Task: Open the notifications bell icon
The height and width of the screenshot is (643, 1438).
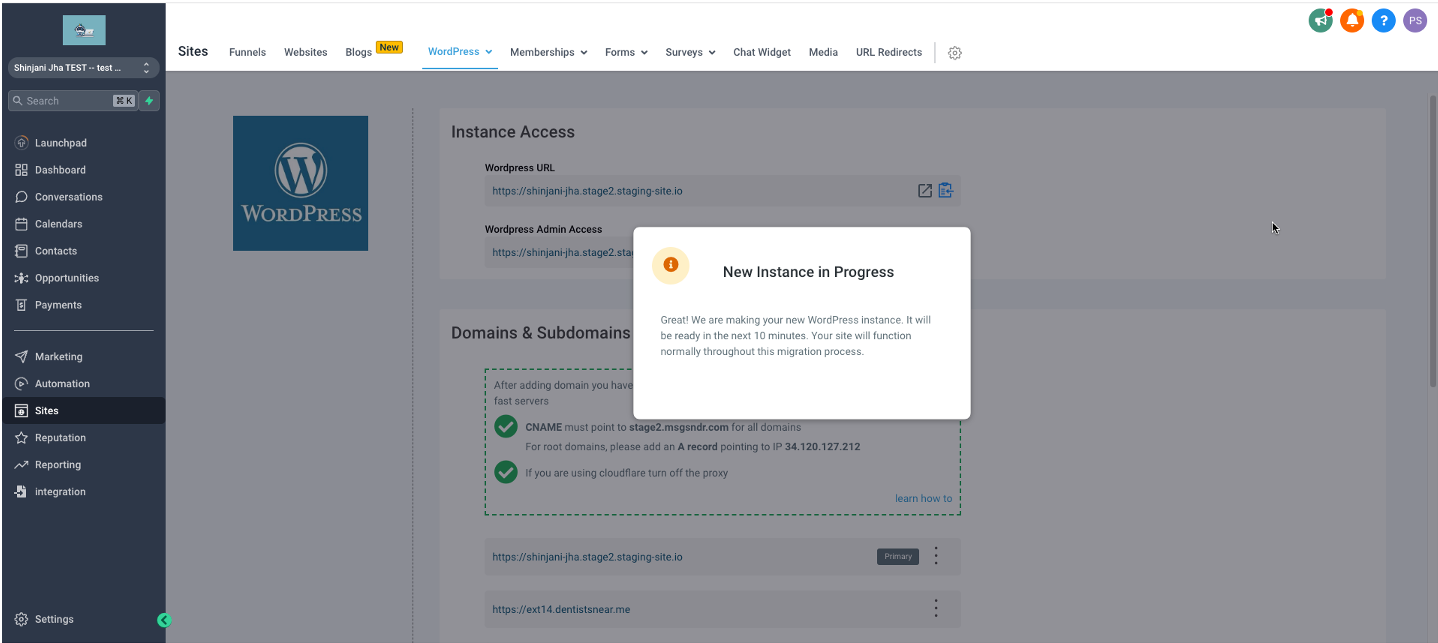Action: [1352, 20]
